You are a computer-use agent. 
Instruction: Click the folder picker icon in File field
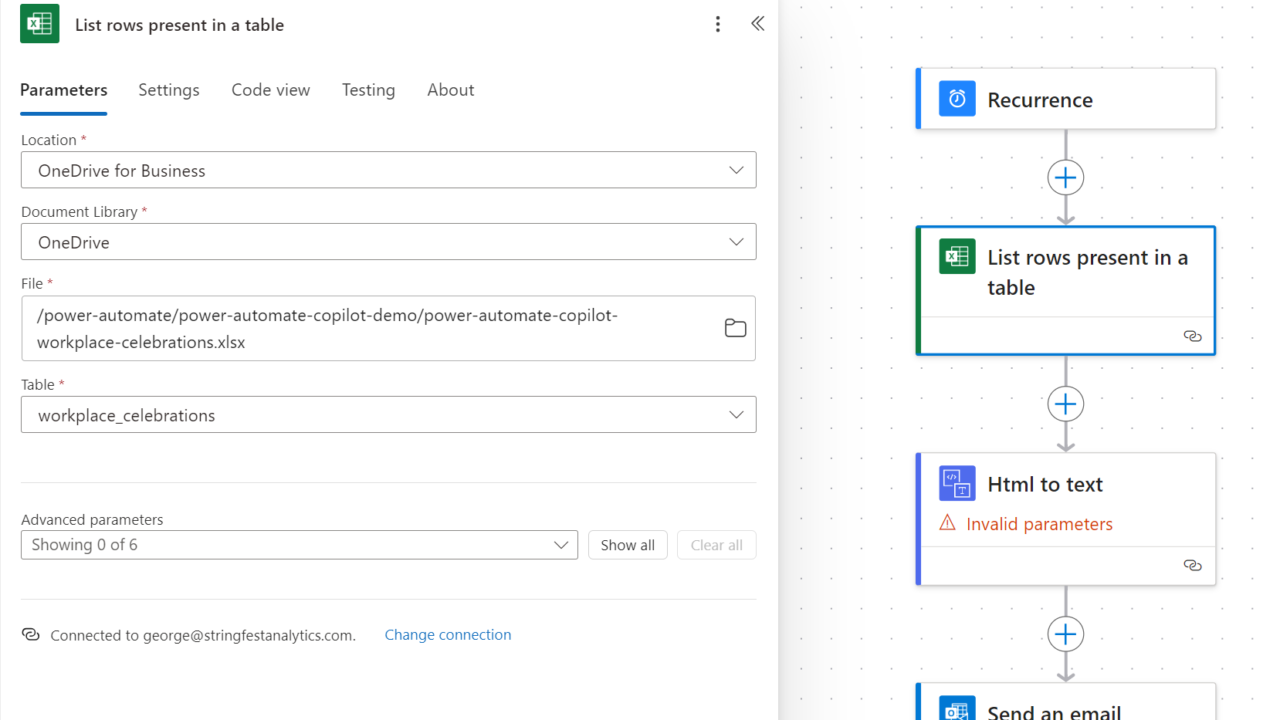(735, 328)
